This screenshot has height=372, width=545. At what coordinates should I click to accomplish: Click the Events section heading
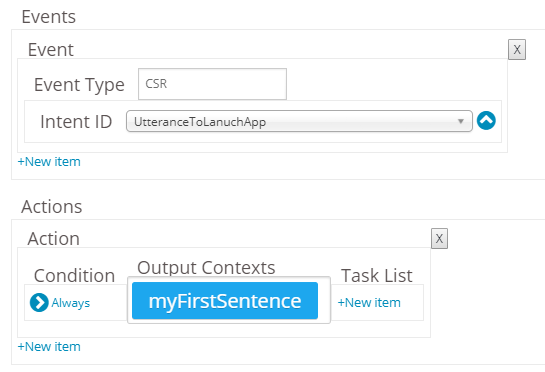[49, 17]
